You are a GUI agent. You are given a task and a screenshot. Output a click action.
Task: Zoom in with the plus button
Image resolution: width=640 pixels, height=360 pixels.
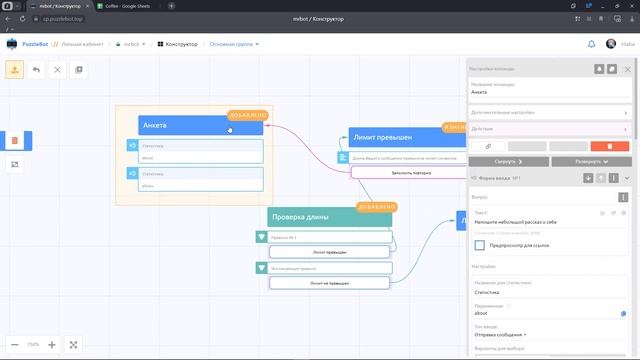52,345
